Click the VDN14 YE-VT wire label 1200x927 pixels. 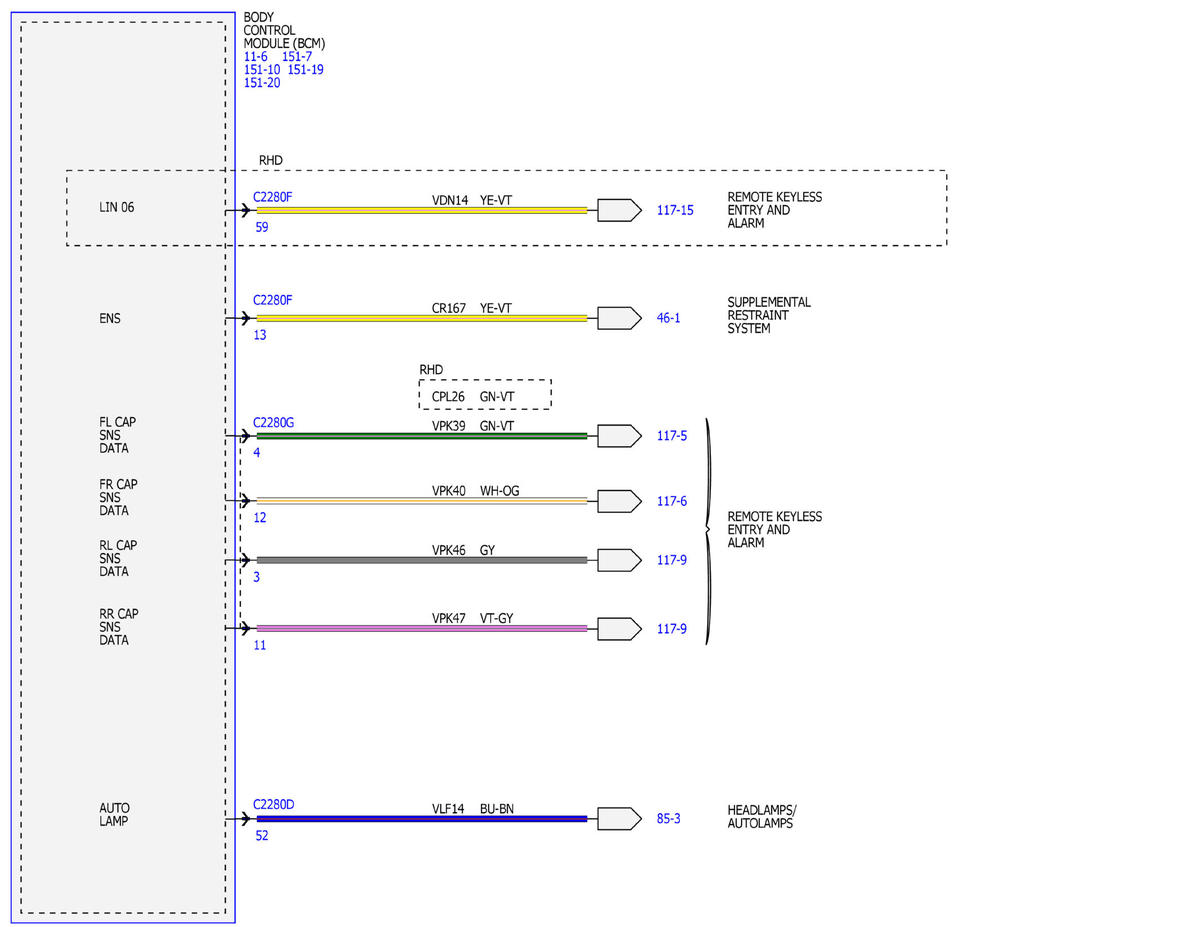click(x=472, y=200)
